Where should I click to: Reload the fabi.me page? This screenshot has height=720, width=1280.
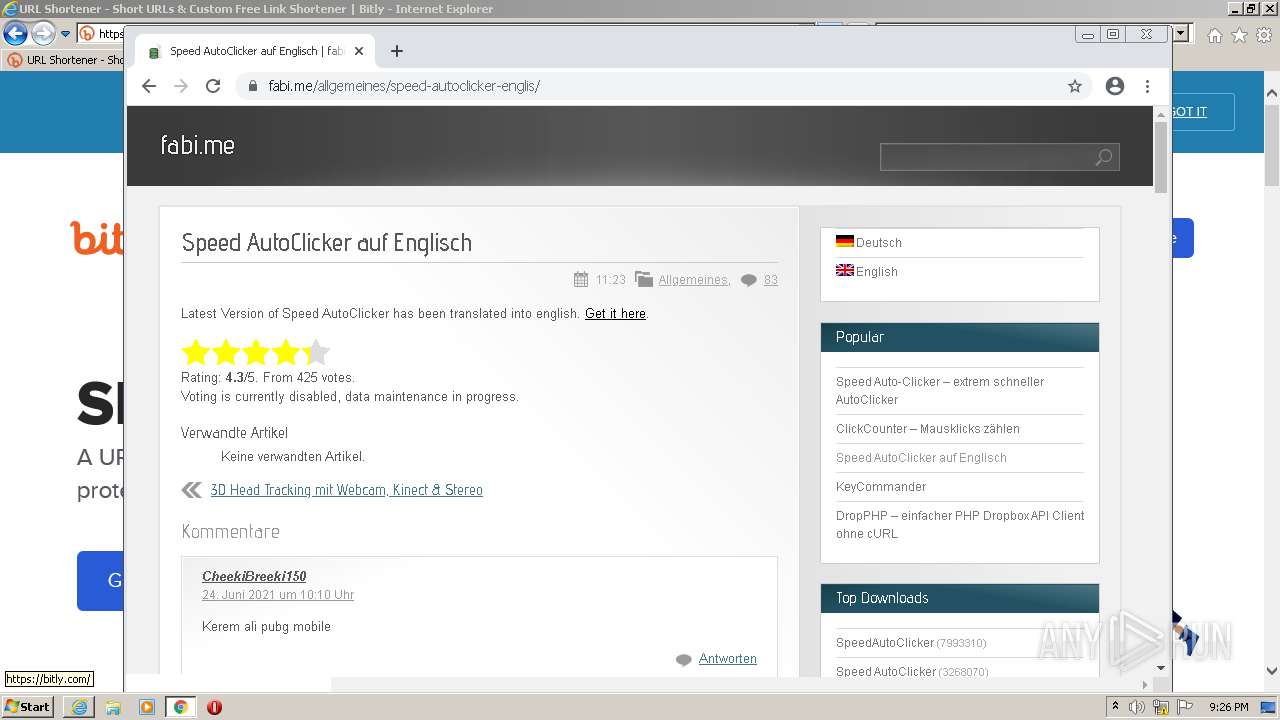pyautogui.click(x=213, y=86)
